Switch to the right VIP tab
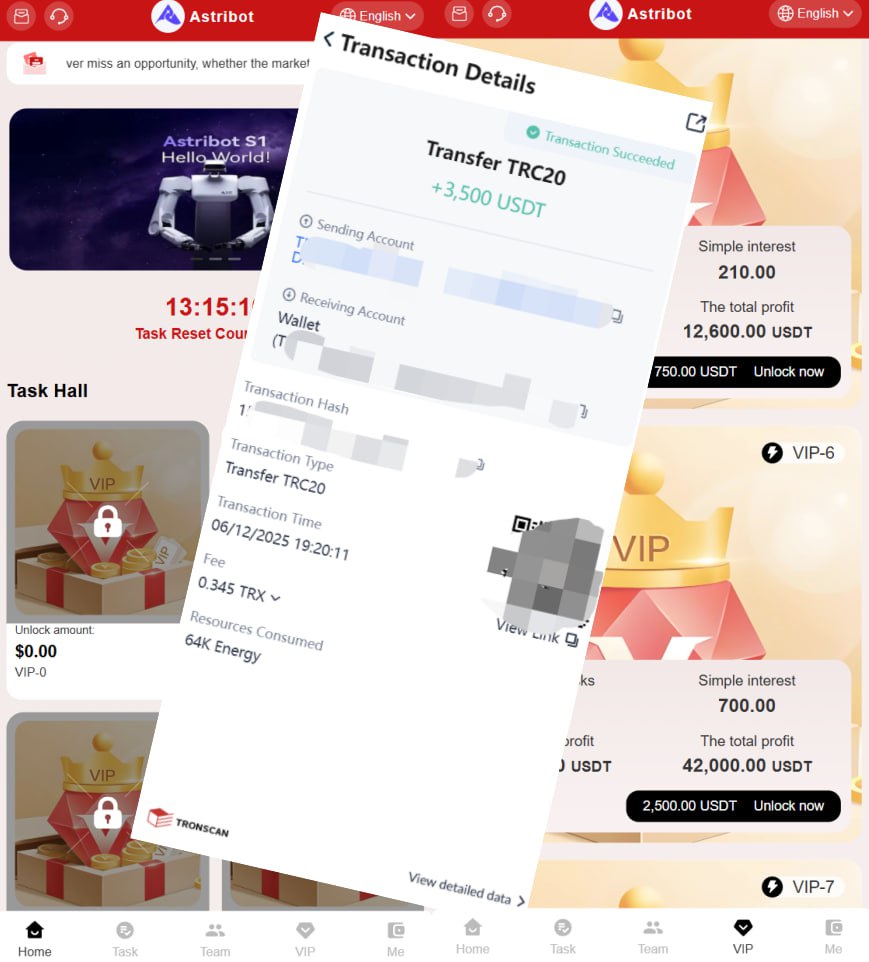 743,936
